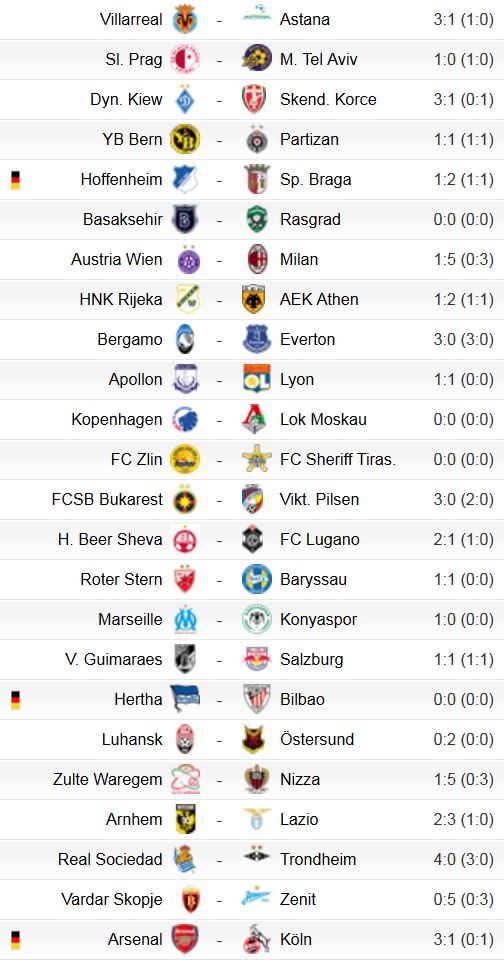The width and height of the screenshot is (504, 961).
Task: Select the Dyn. Kiew team name
Action: [x=126, y=99]
